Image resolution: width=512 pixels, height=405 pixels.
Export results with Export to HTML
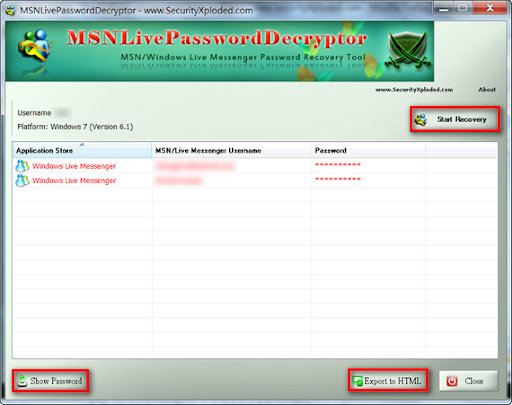pyautogui.click(x=388, y=380)
